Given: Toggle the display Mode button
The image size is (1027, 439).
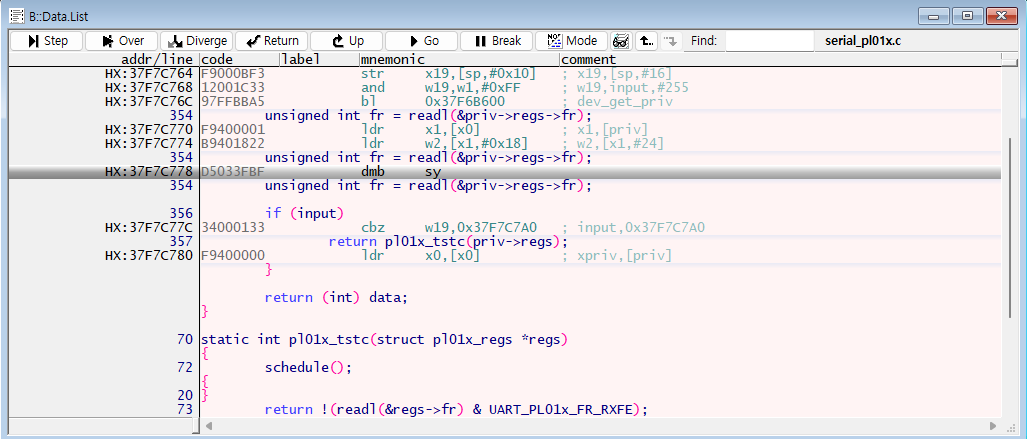Looking at the screenshot, I should pyautogui.click(x=572, y=41).
